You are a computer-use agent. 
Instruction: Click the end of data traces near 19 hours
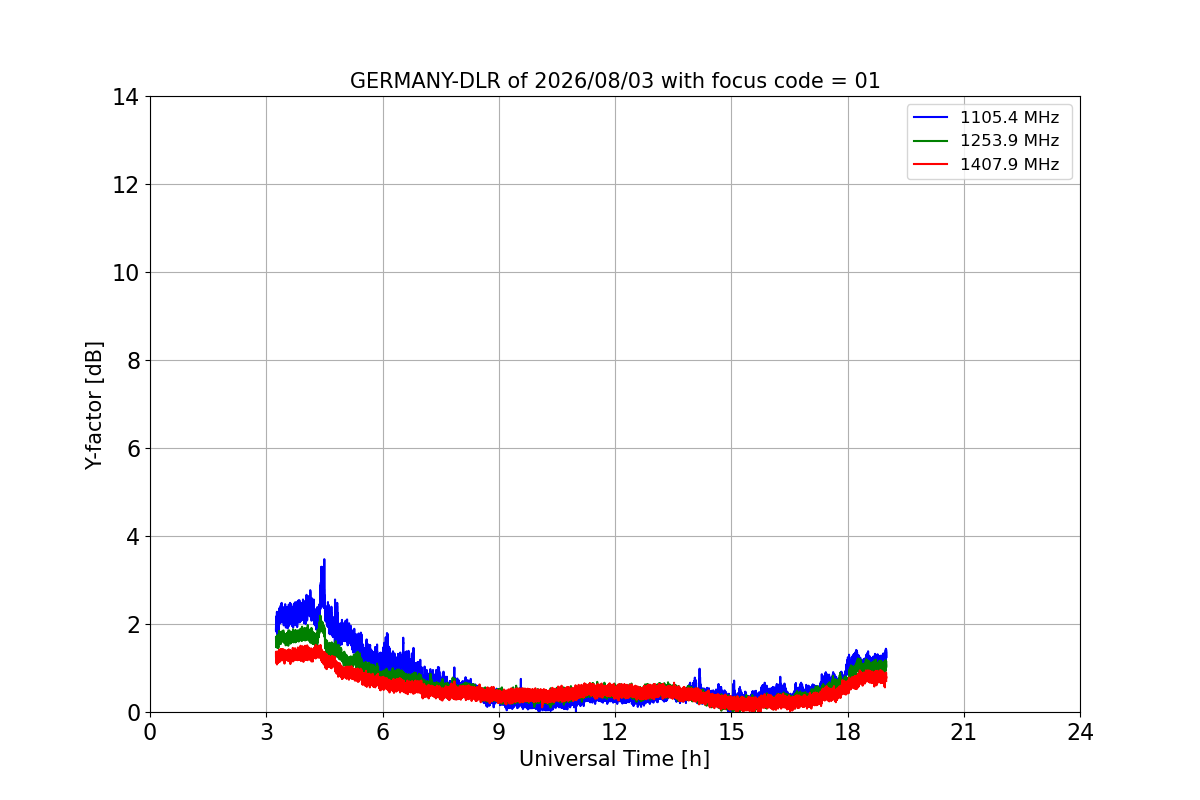point(884,667)
